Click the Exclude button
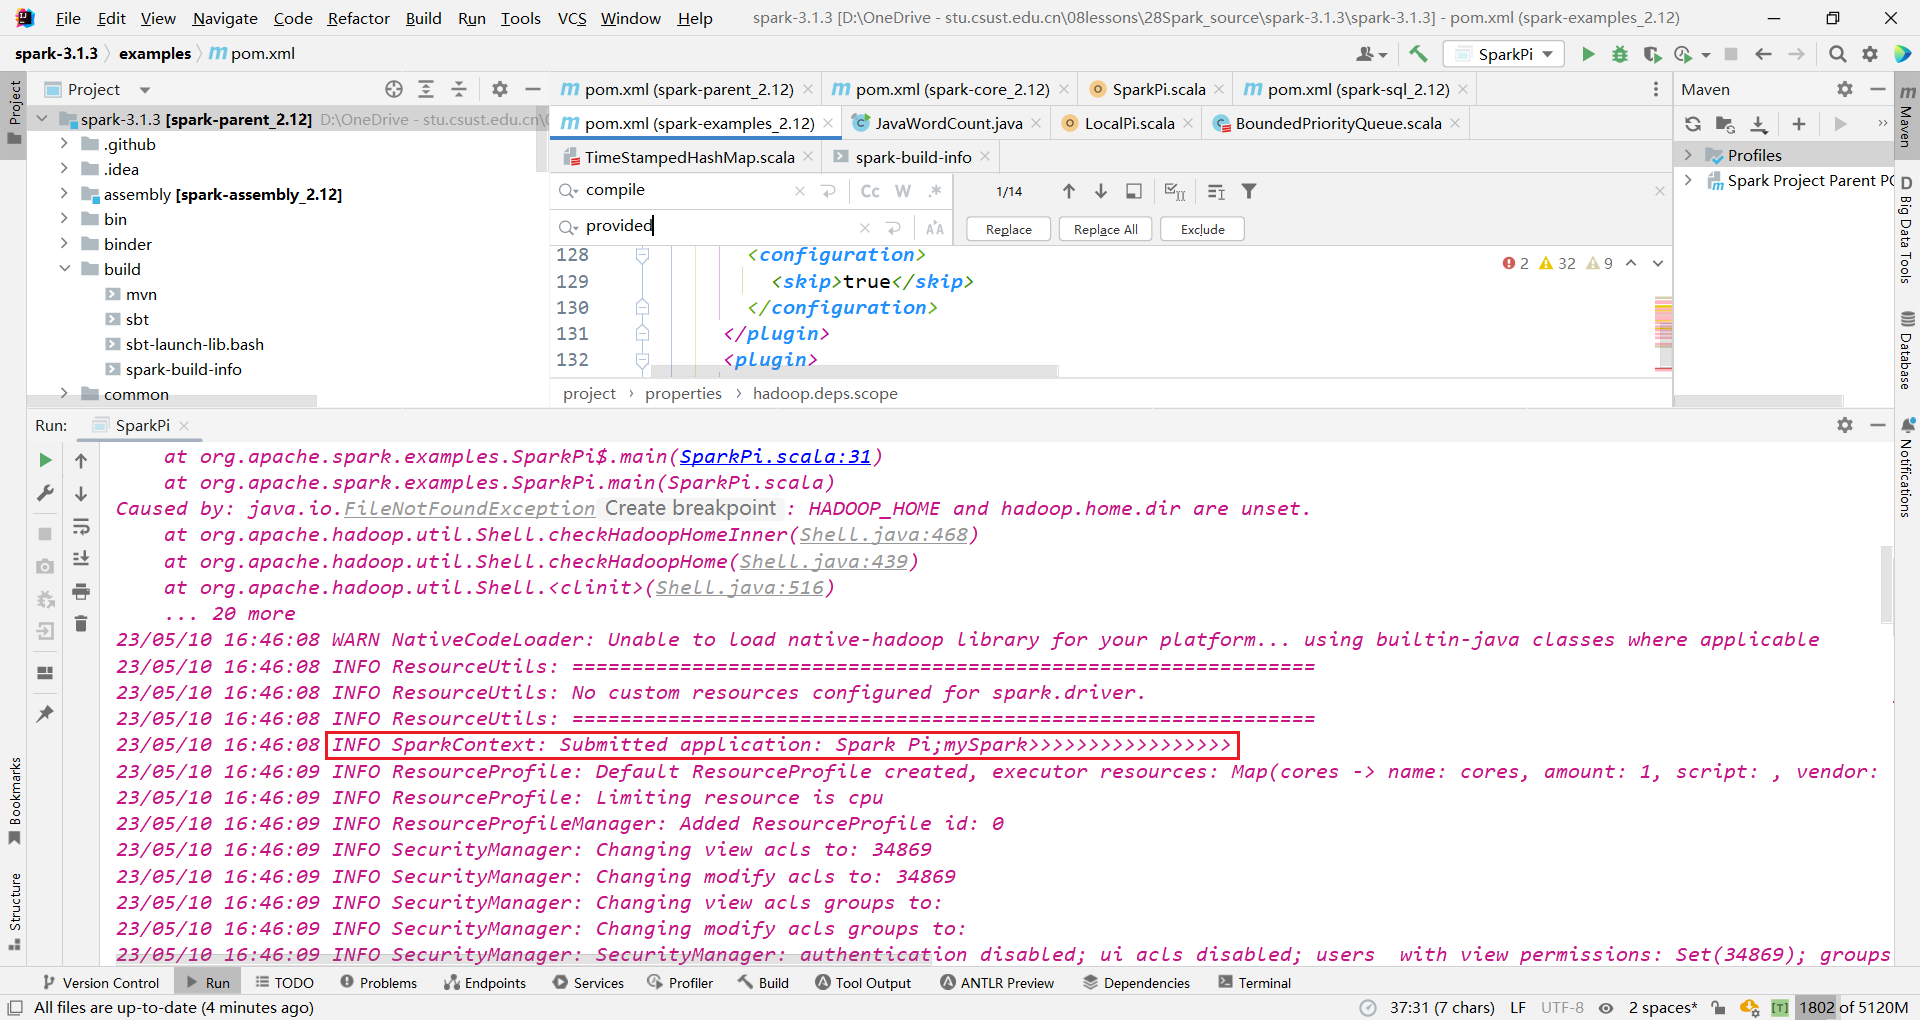 click(x=1202, y=229)
